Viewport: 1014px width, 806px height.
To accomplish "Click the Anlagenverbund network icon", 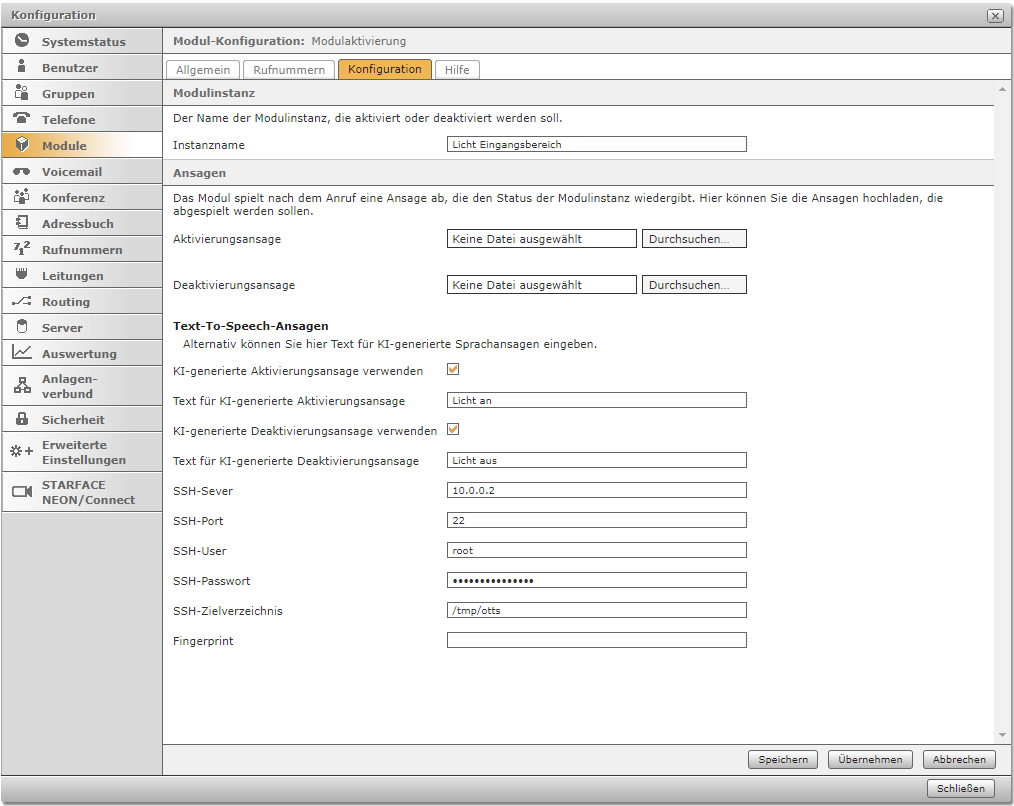I will tap(22, 386).
